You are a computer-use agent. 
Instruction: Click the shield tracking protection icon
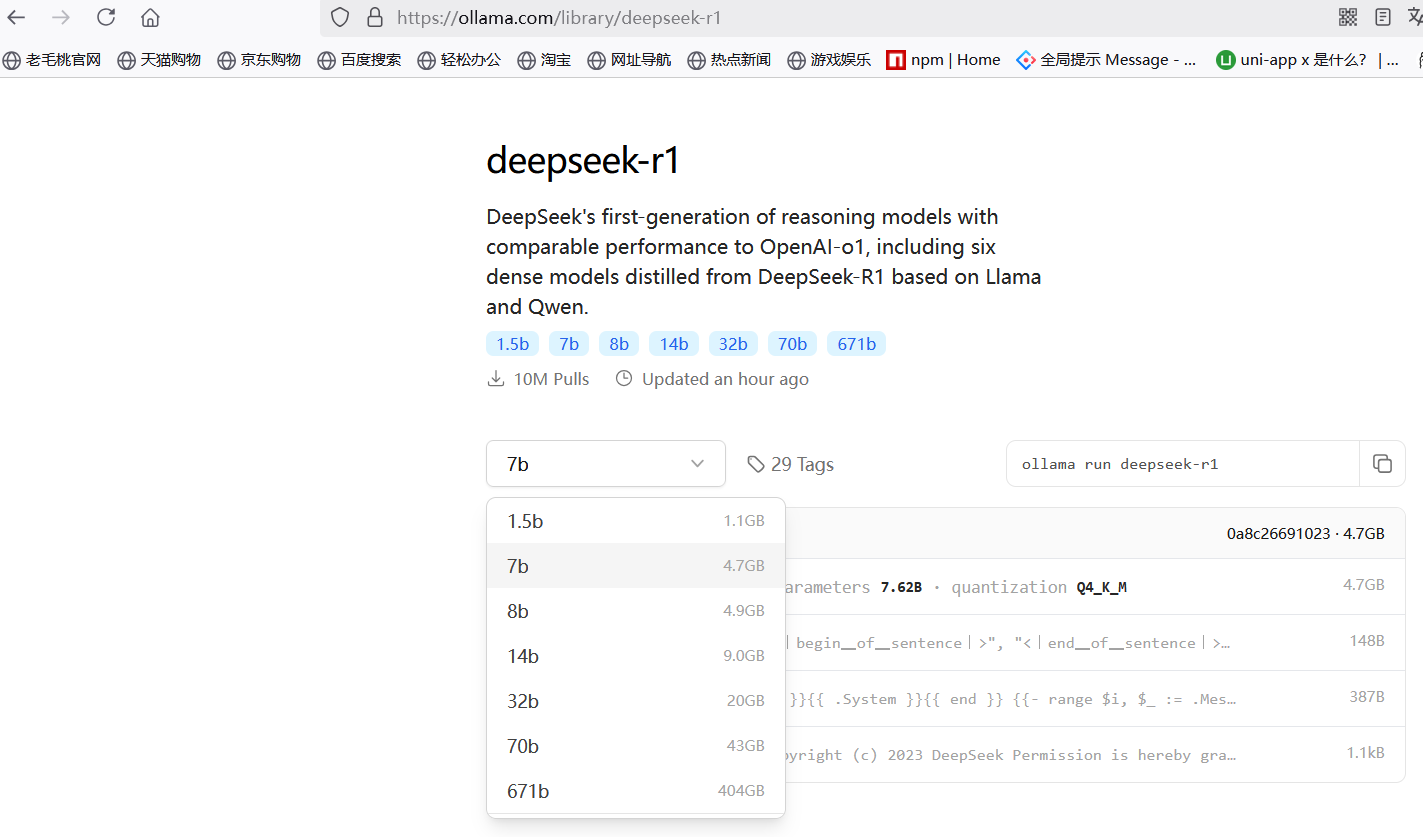tap(340, 17)
